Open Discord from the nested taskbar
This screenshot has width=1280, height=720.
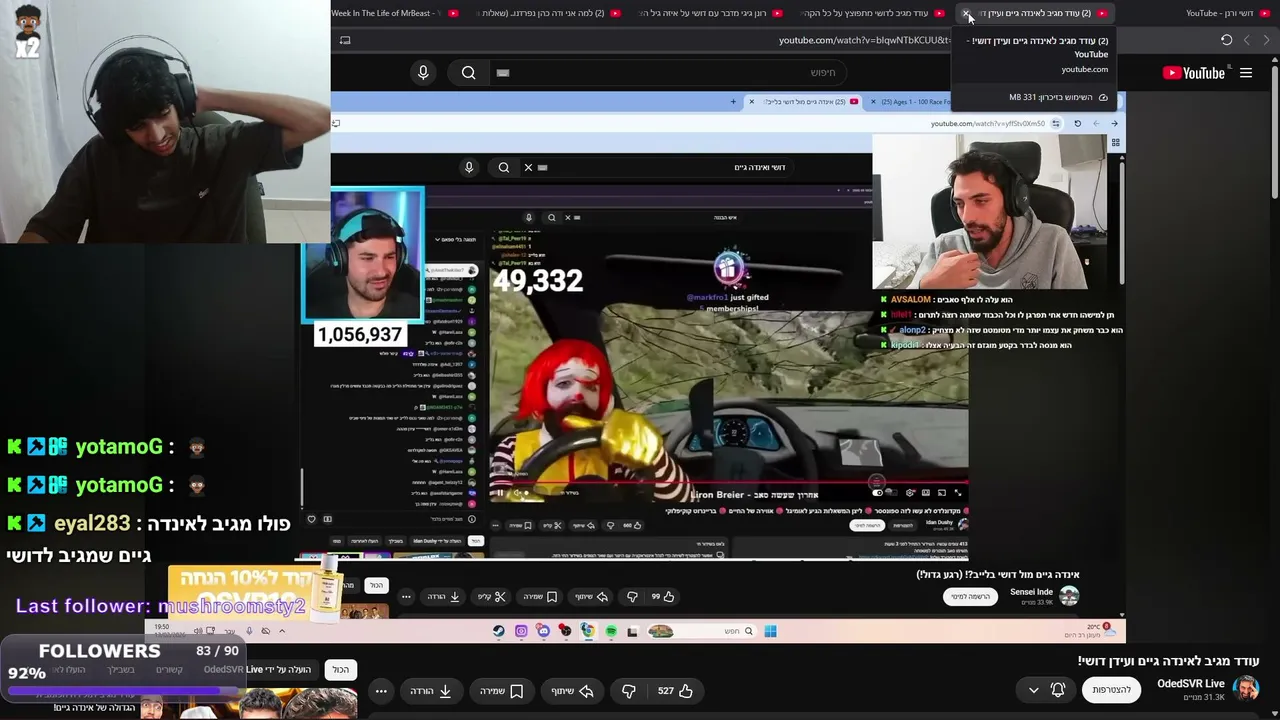click(x=543, y=631)
